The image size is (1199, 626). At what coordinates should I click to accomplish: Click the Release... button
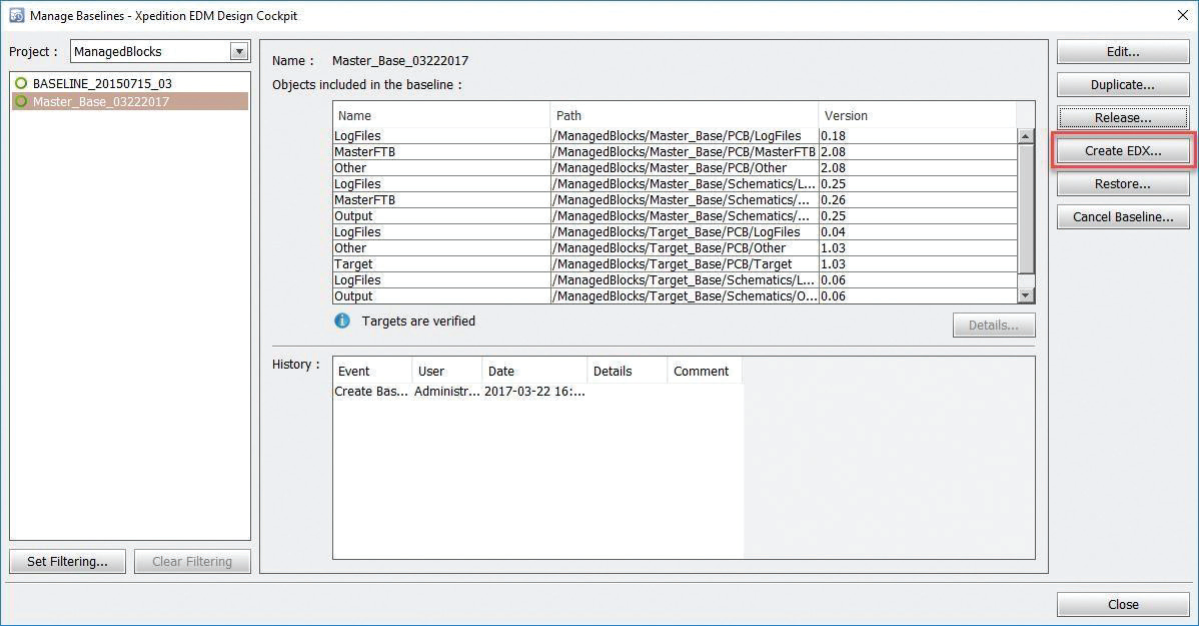1122,118
